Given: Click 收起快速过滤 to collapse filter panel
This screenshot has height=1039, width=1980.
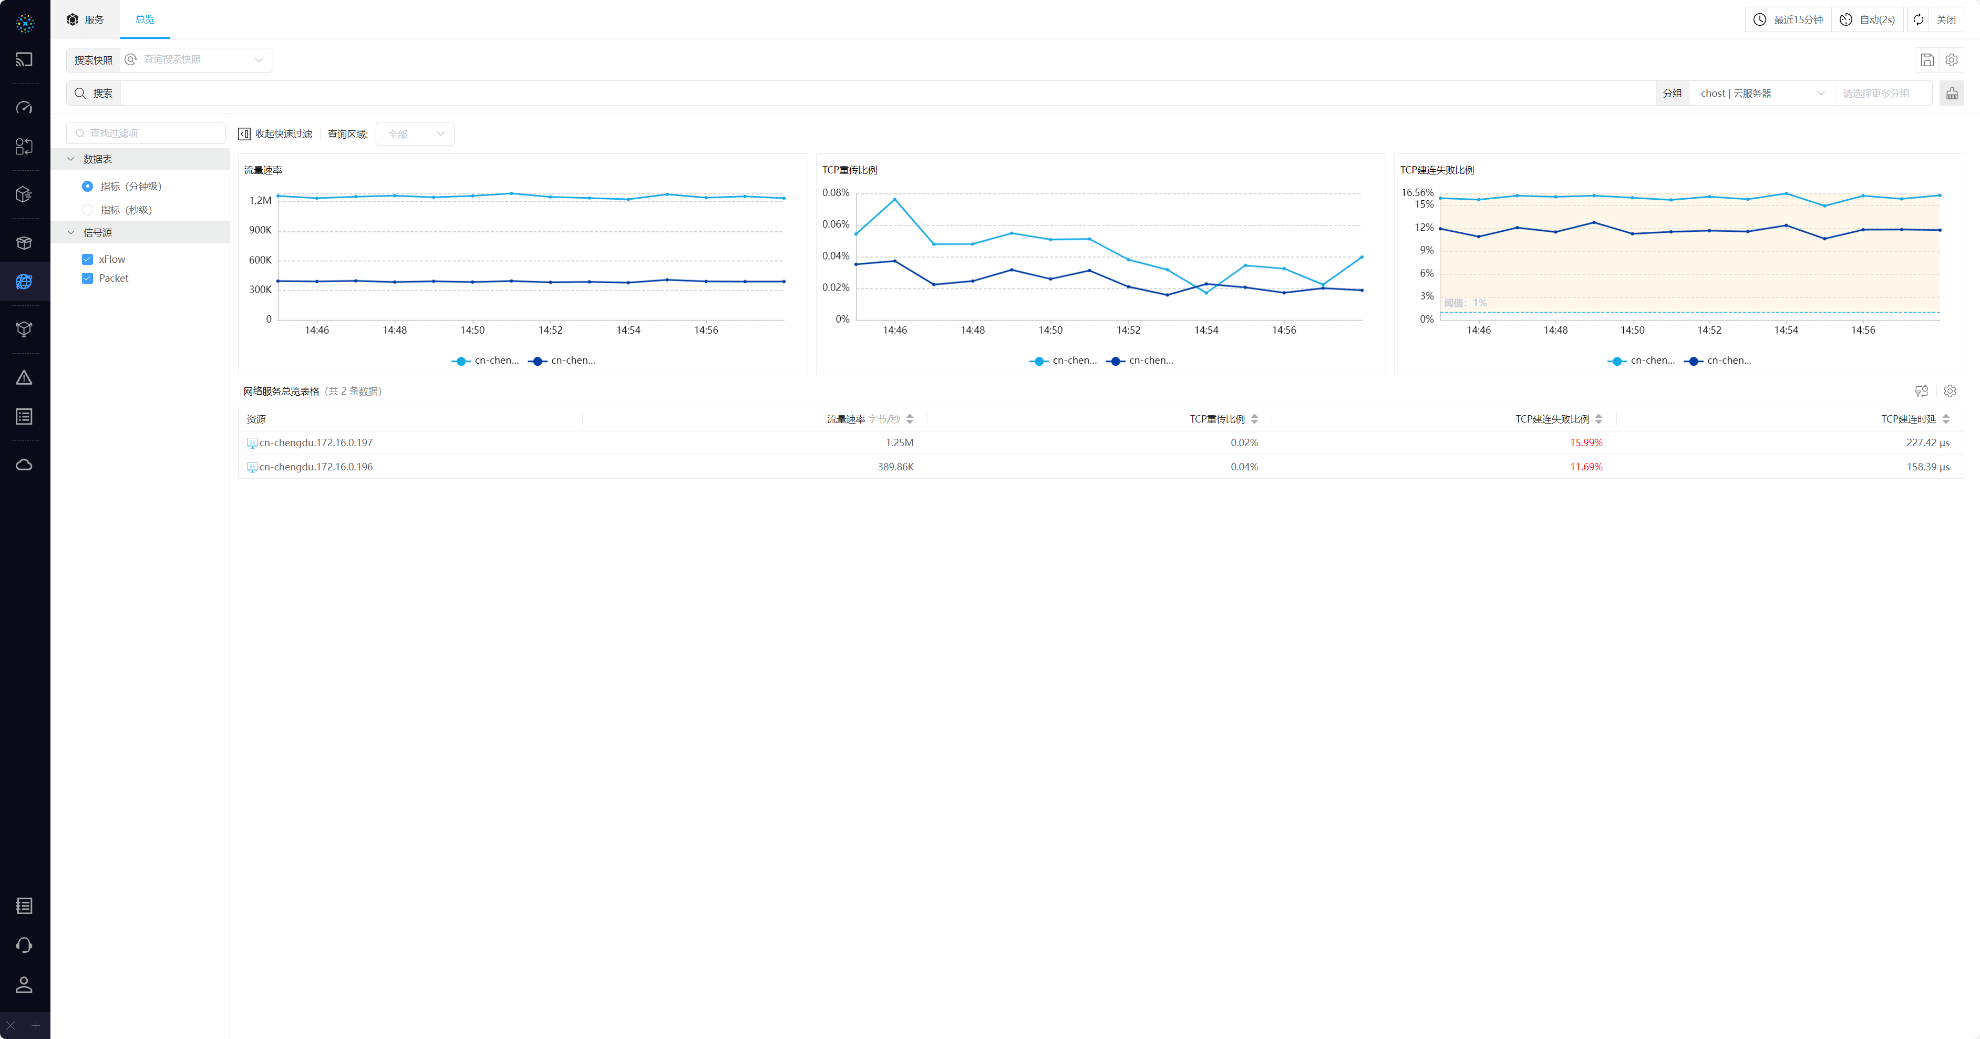Looking at the screenshot, I should pyautogui.click(x=275, y=134).
